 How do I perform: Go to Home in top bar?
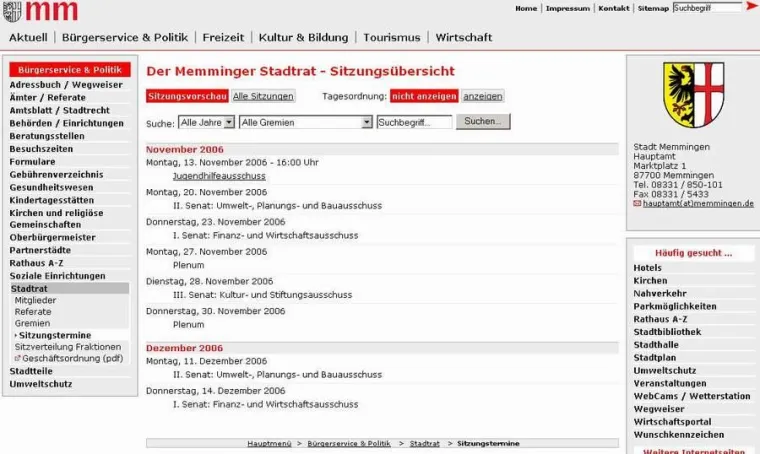pos(526,8)
